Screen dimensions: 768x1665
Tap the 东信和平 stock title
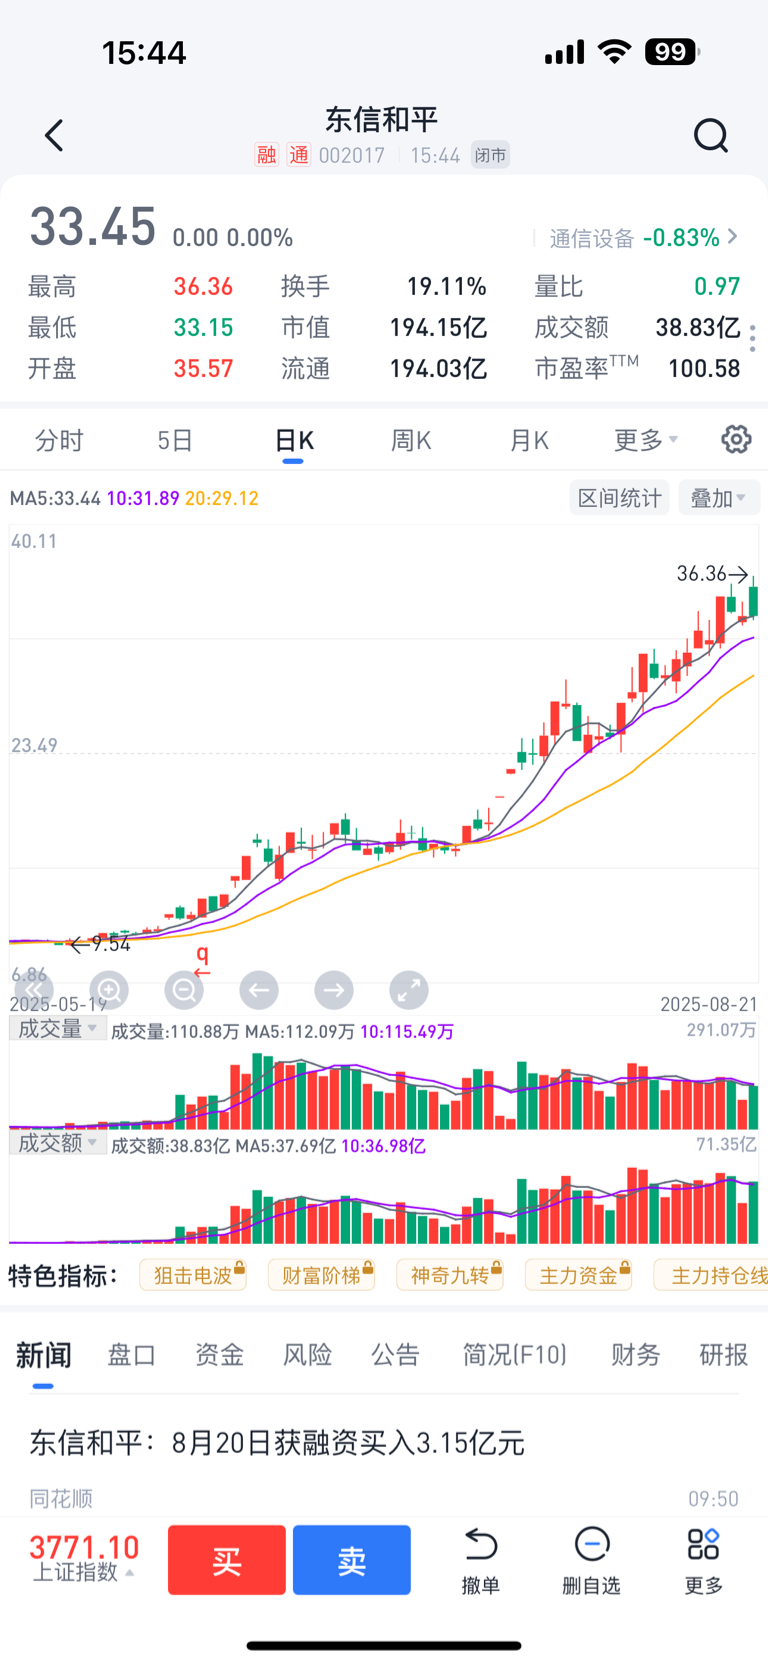[x=382, y=120]
